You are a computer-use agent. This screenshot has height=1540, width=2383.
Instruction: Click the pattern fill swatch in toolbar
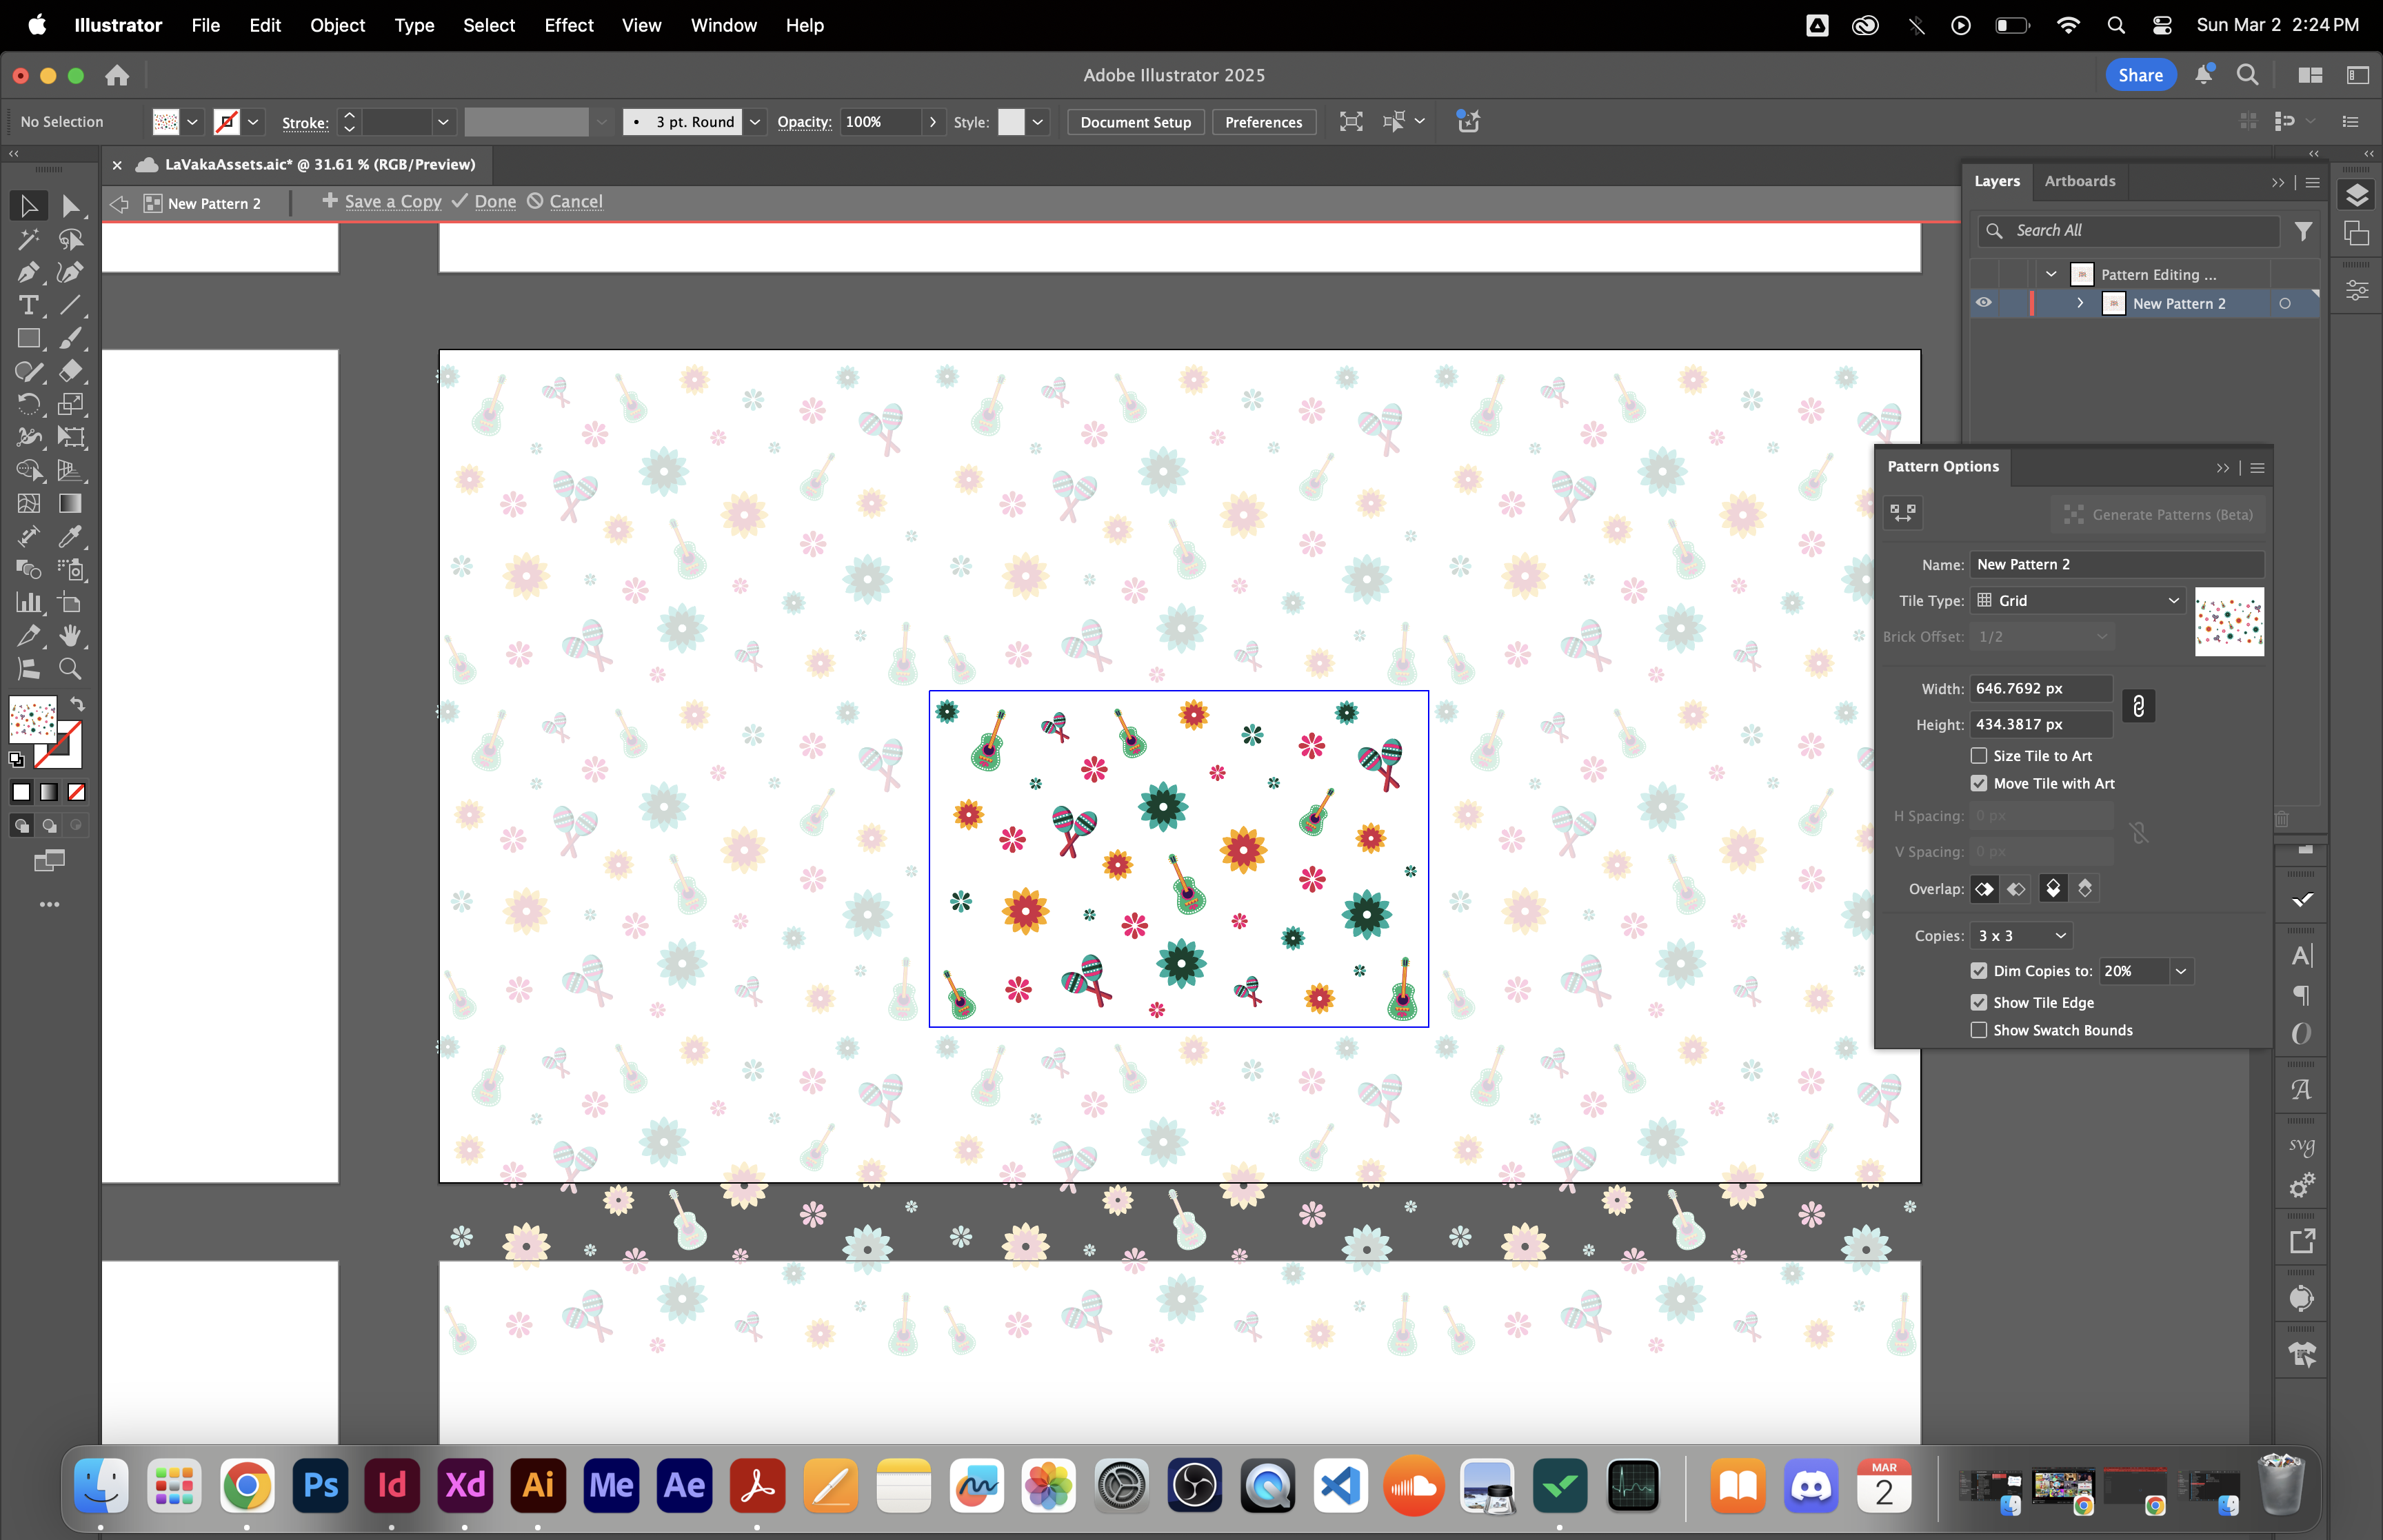click(x=32, y=718)
